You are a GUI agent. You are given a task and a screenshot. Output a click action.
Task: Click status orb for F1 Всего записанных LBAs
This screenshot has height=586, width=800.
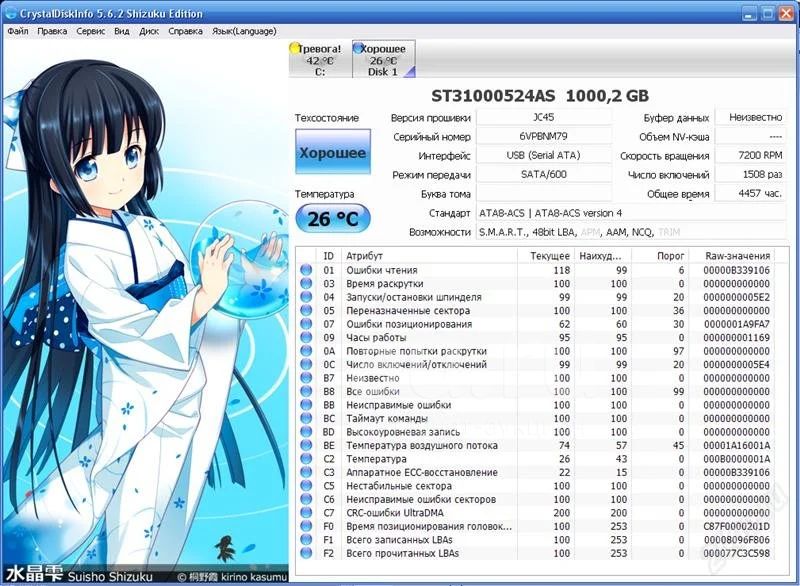click(x=306, y=540)
